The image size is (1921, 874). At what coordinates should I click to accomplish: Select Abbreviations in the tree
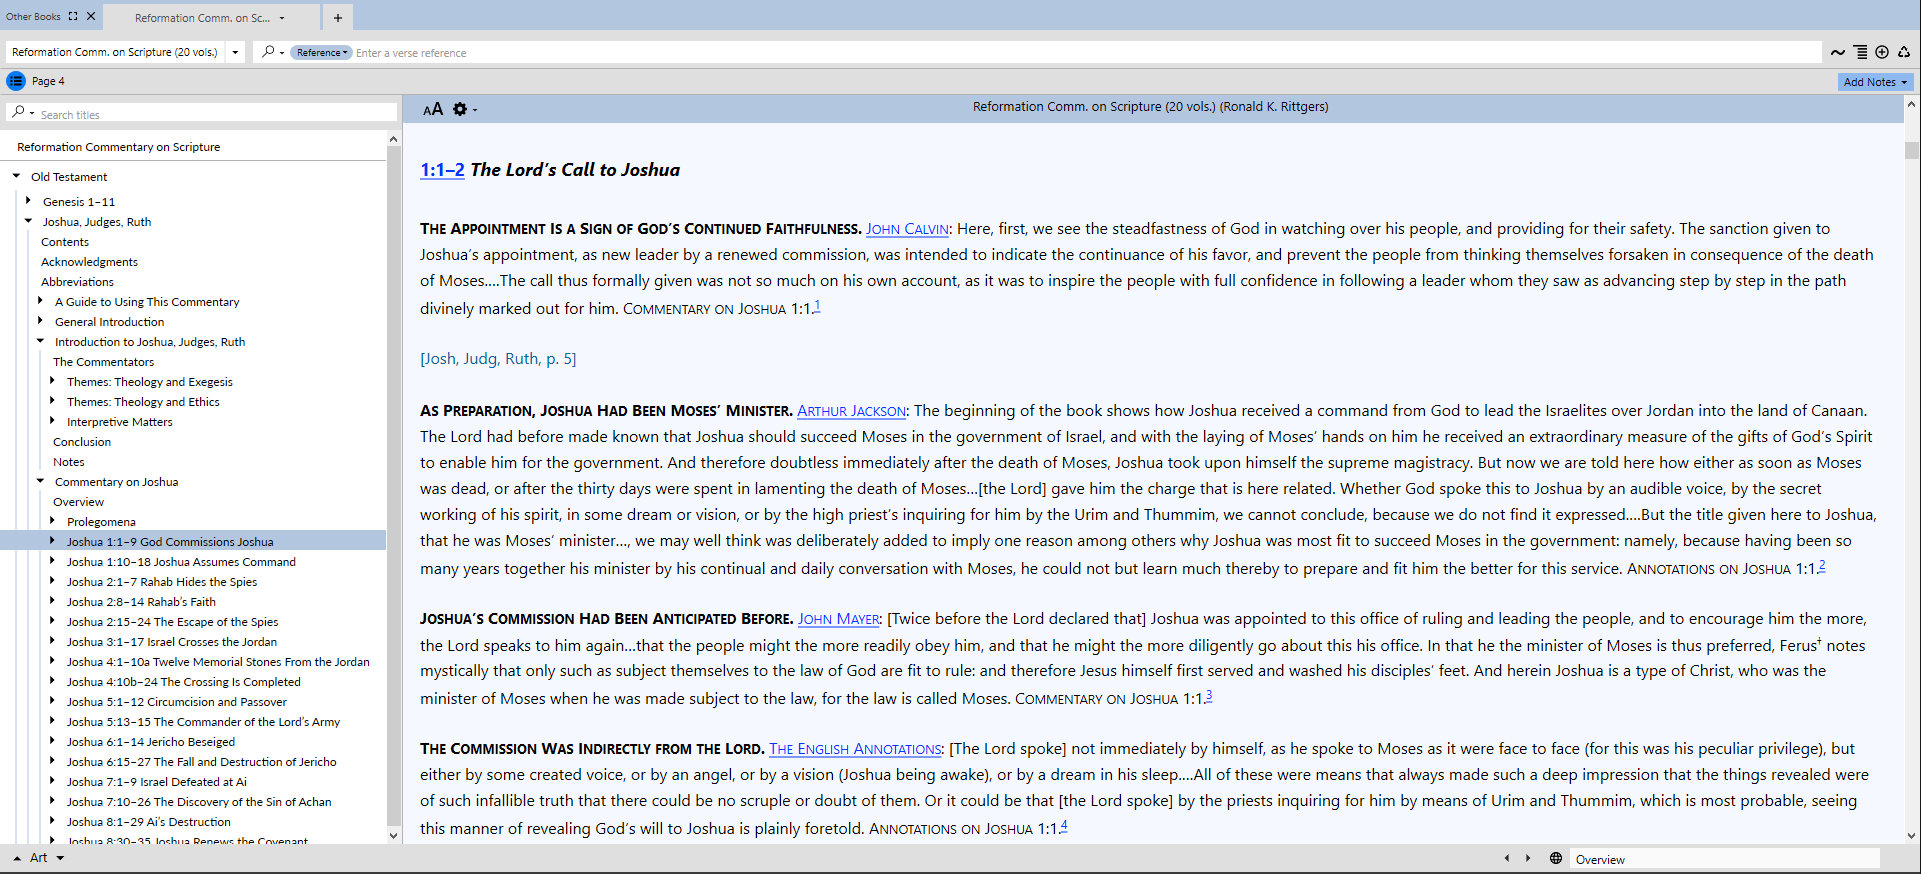77,282
